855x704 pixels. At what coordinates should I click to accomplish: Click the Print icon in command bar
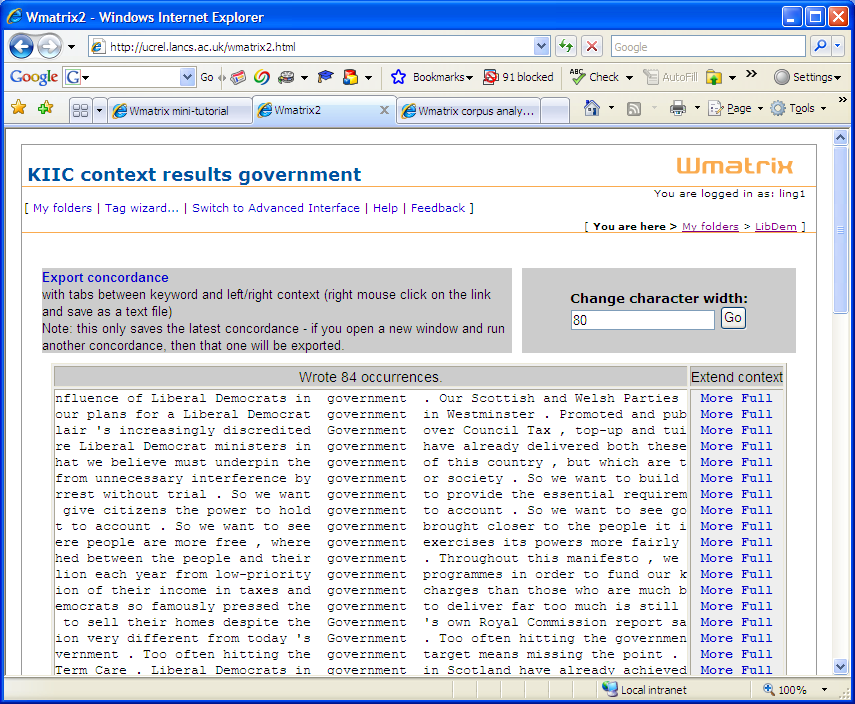coord(677,108)
